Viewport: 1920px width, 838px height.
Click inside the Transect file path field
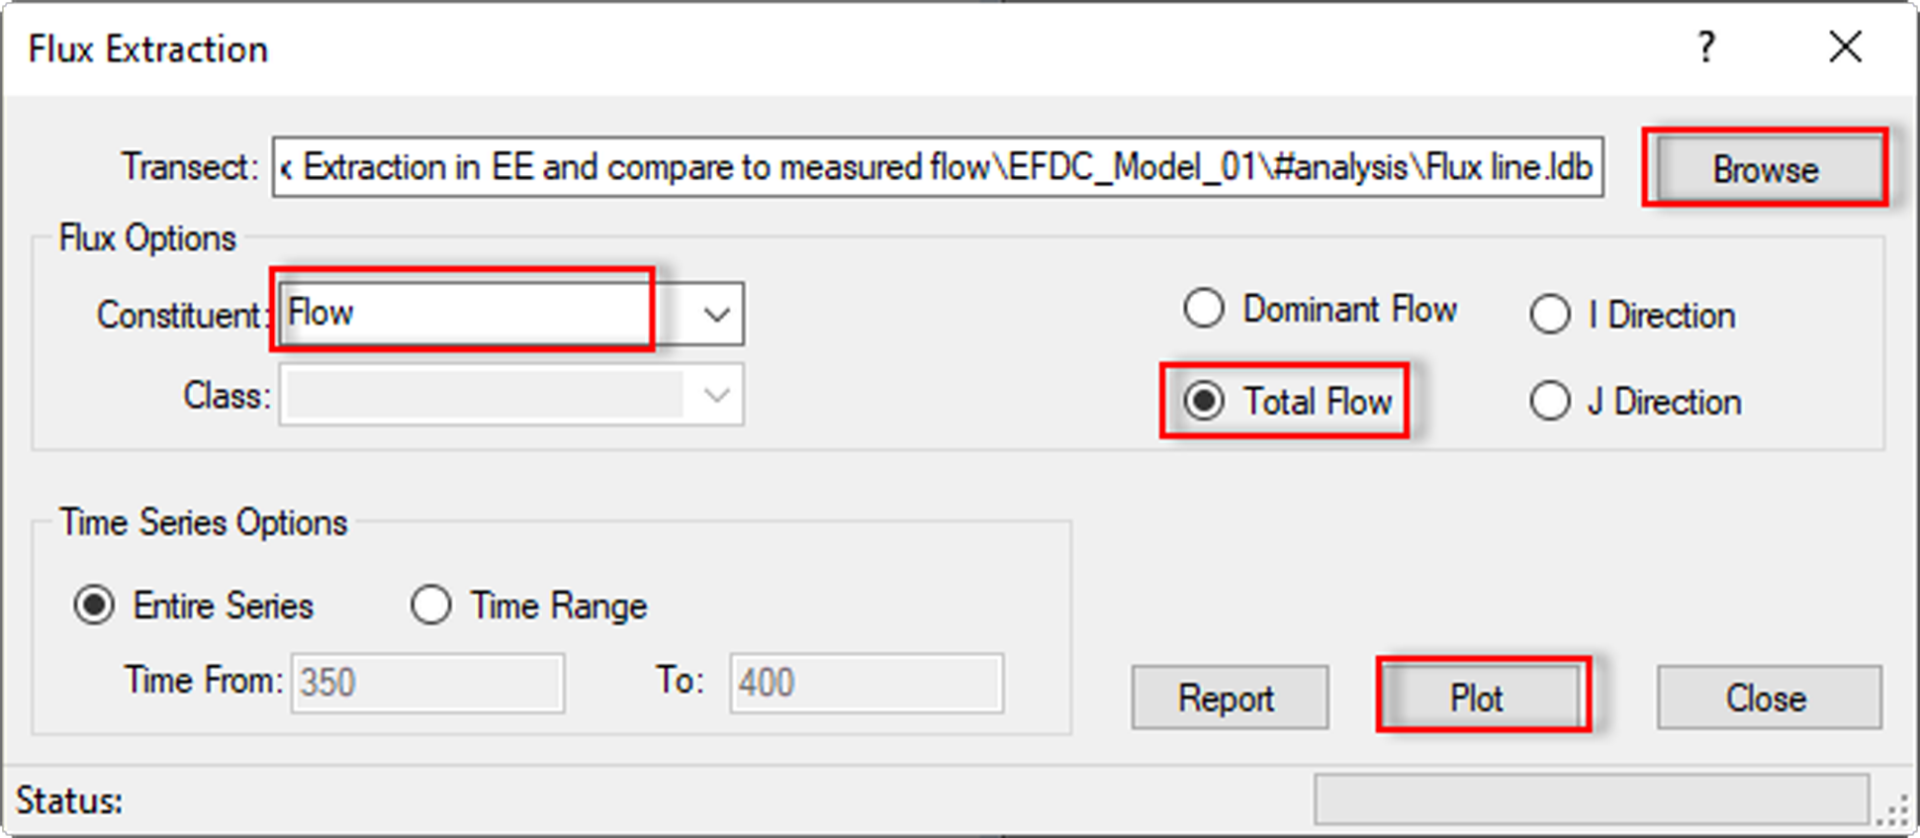click(940, 167)
